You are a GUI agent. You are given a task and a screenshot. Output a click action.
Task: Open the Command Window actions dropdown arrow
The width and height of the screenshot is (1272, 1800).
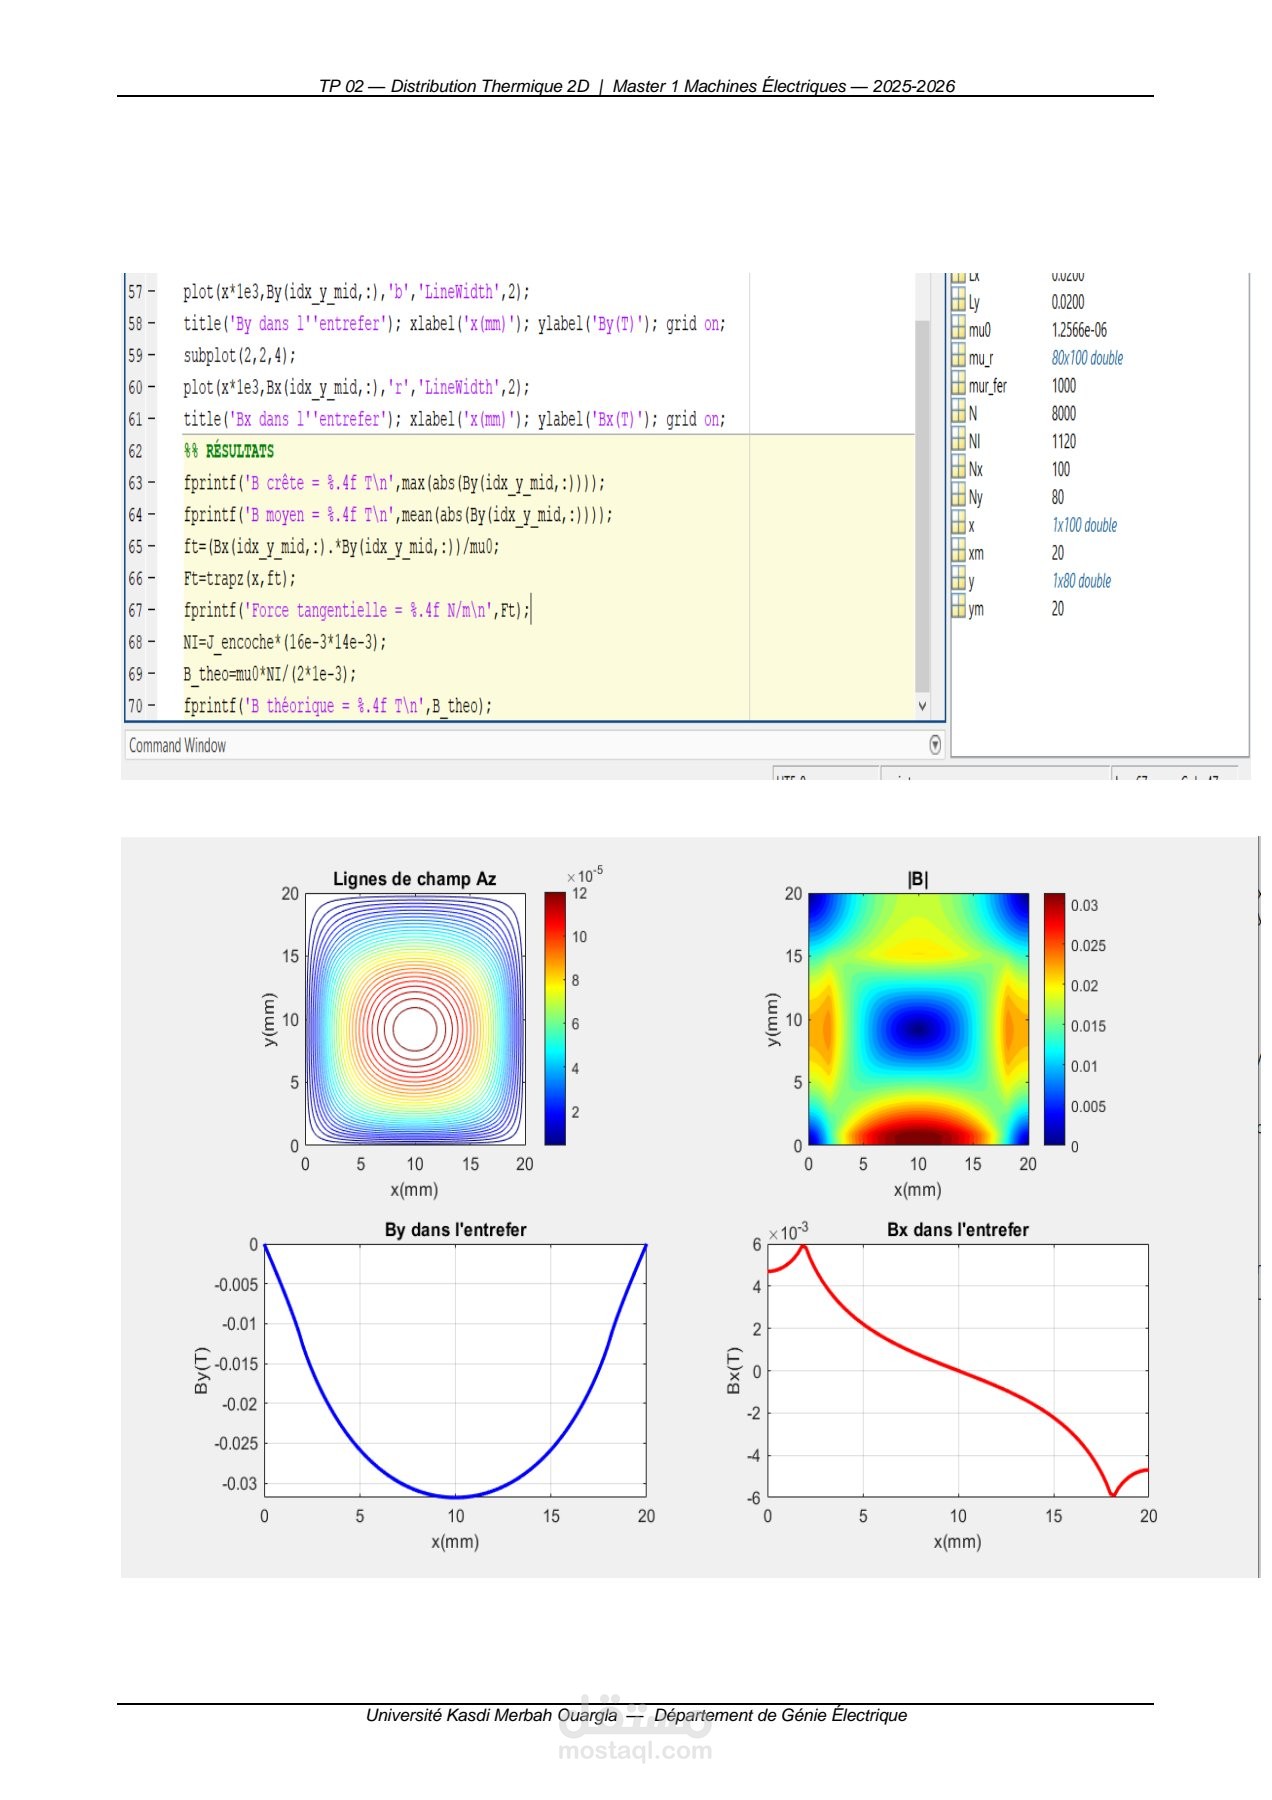click(x=935, y=744)
